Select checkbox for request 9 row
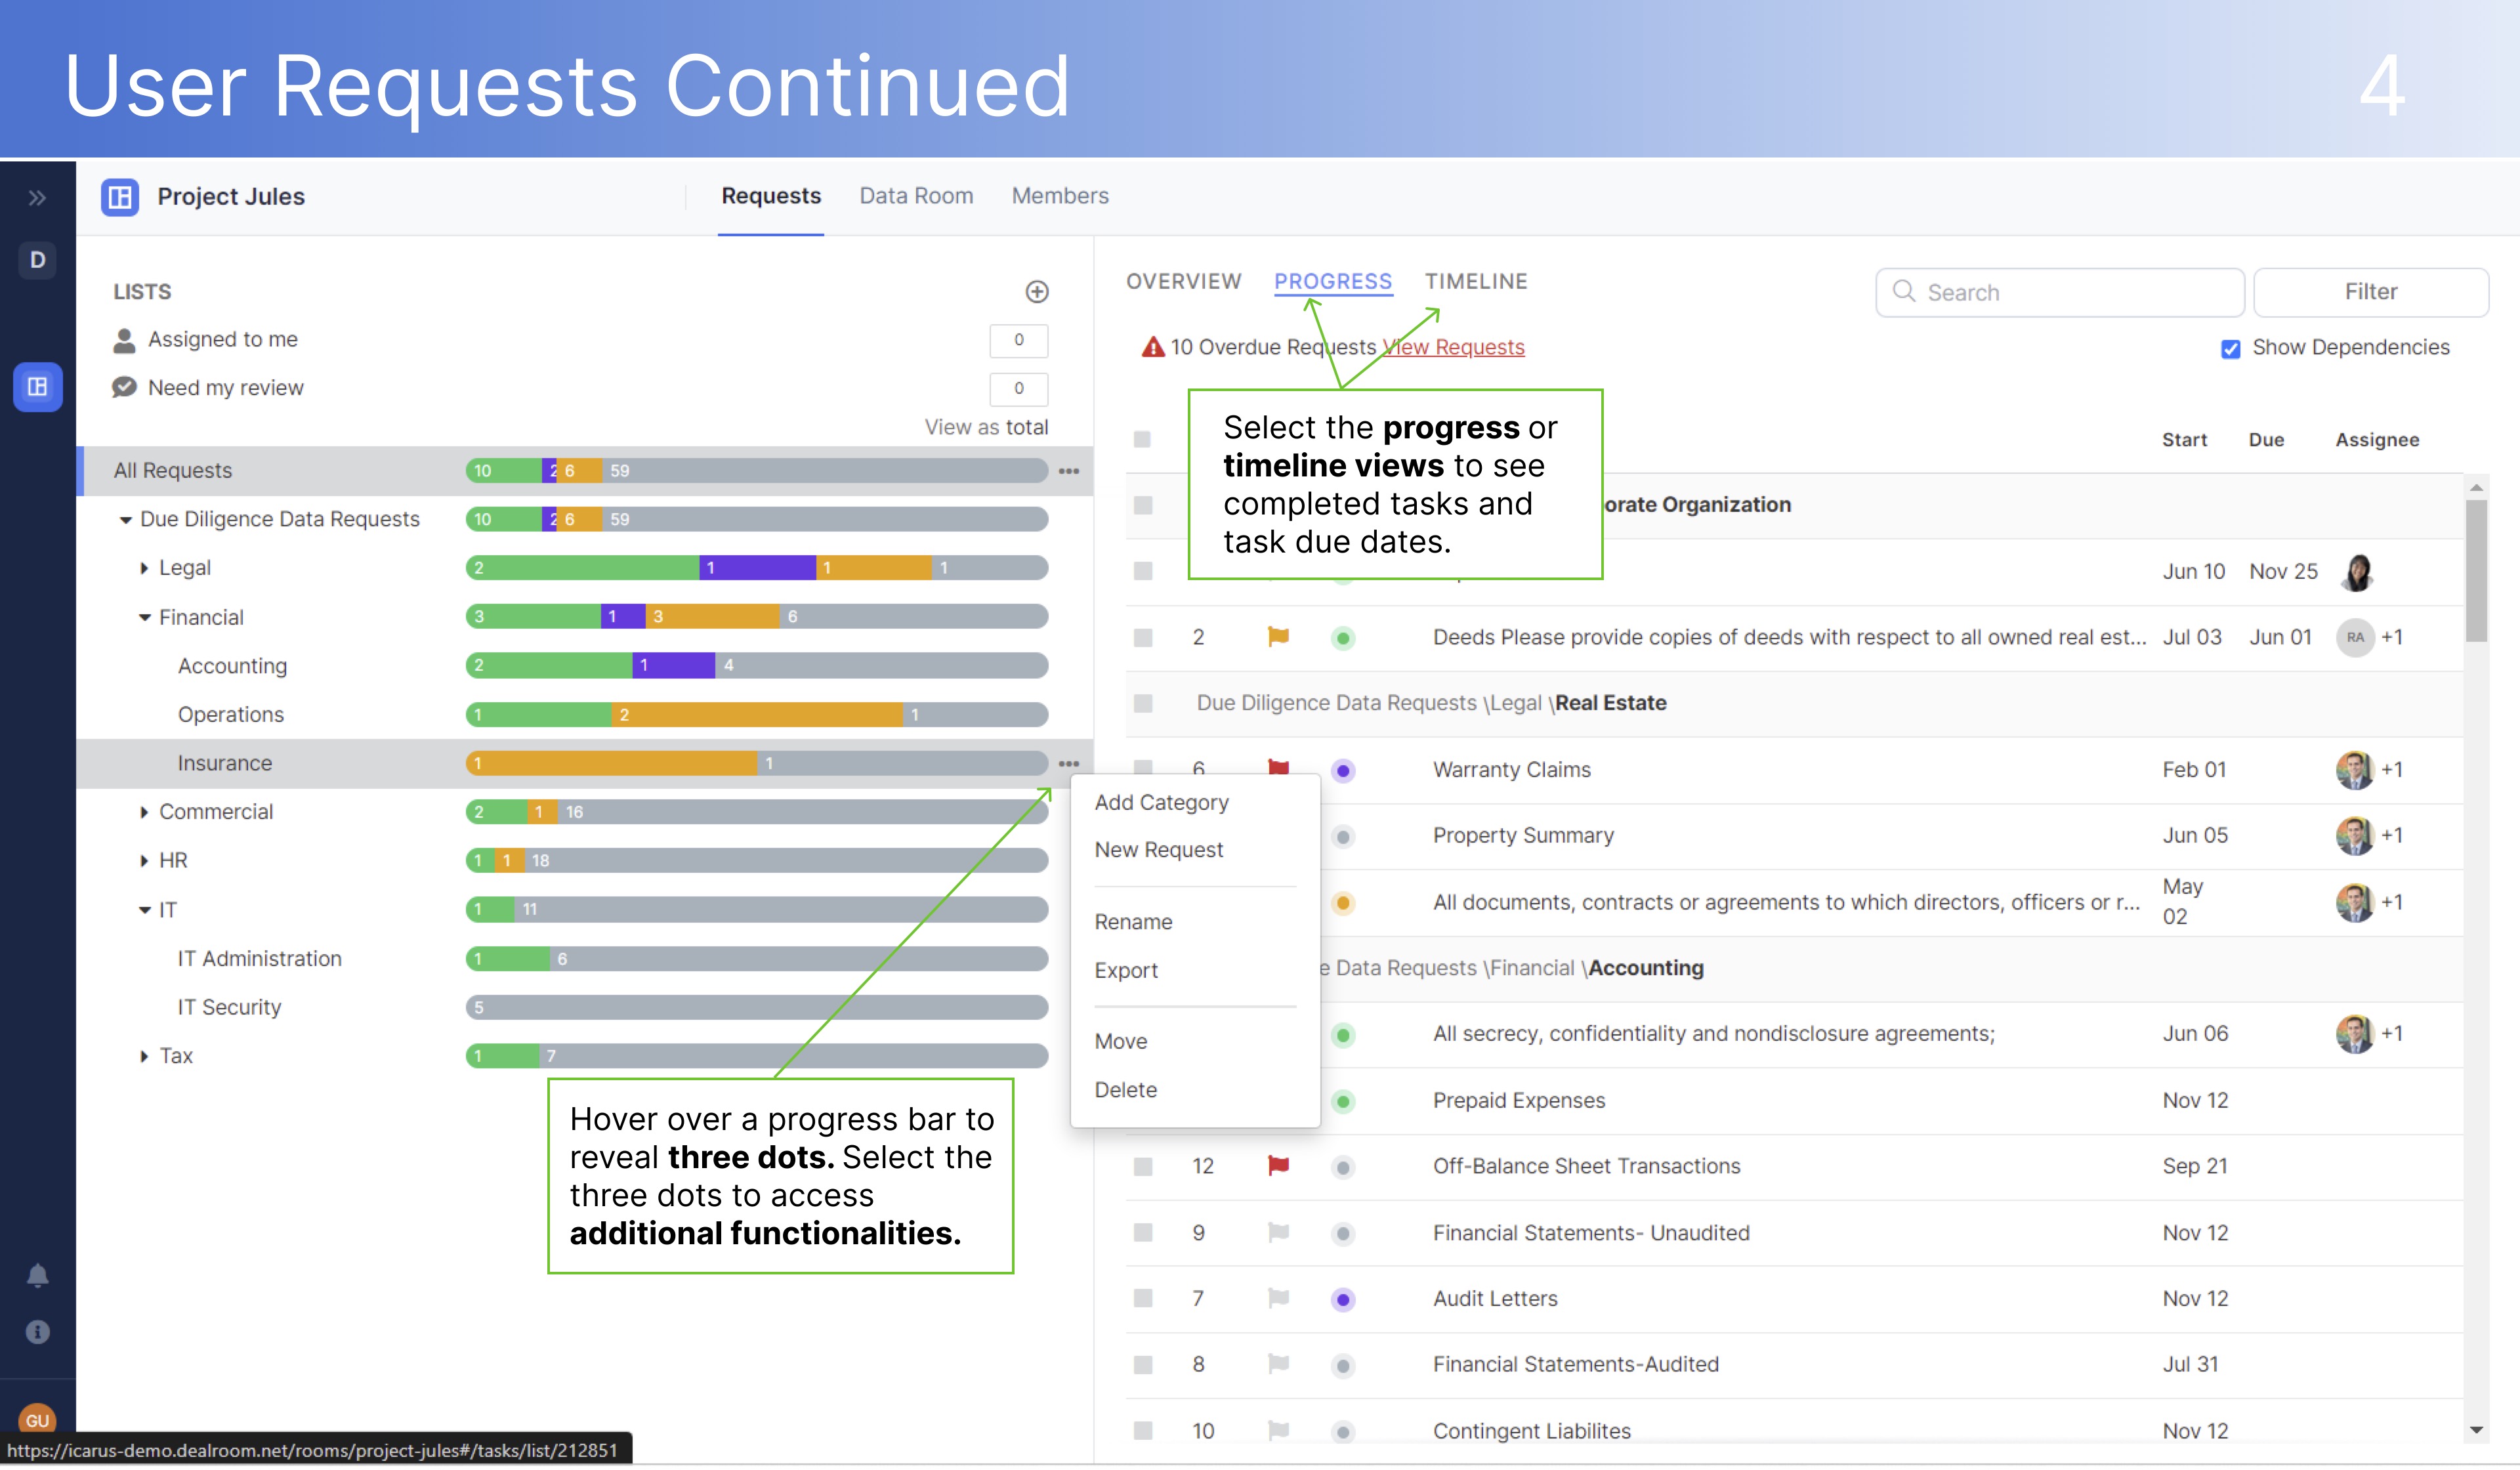Screen dimensions: 2520x1470 [1143, 1232]
